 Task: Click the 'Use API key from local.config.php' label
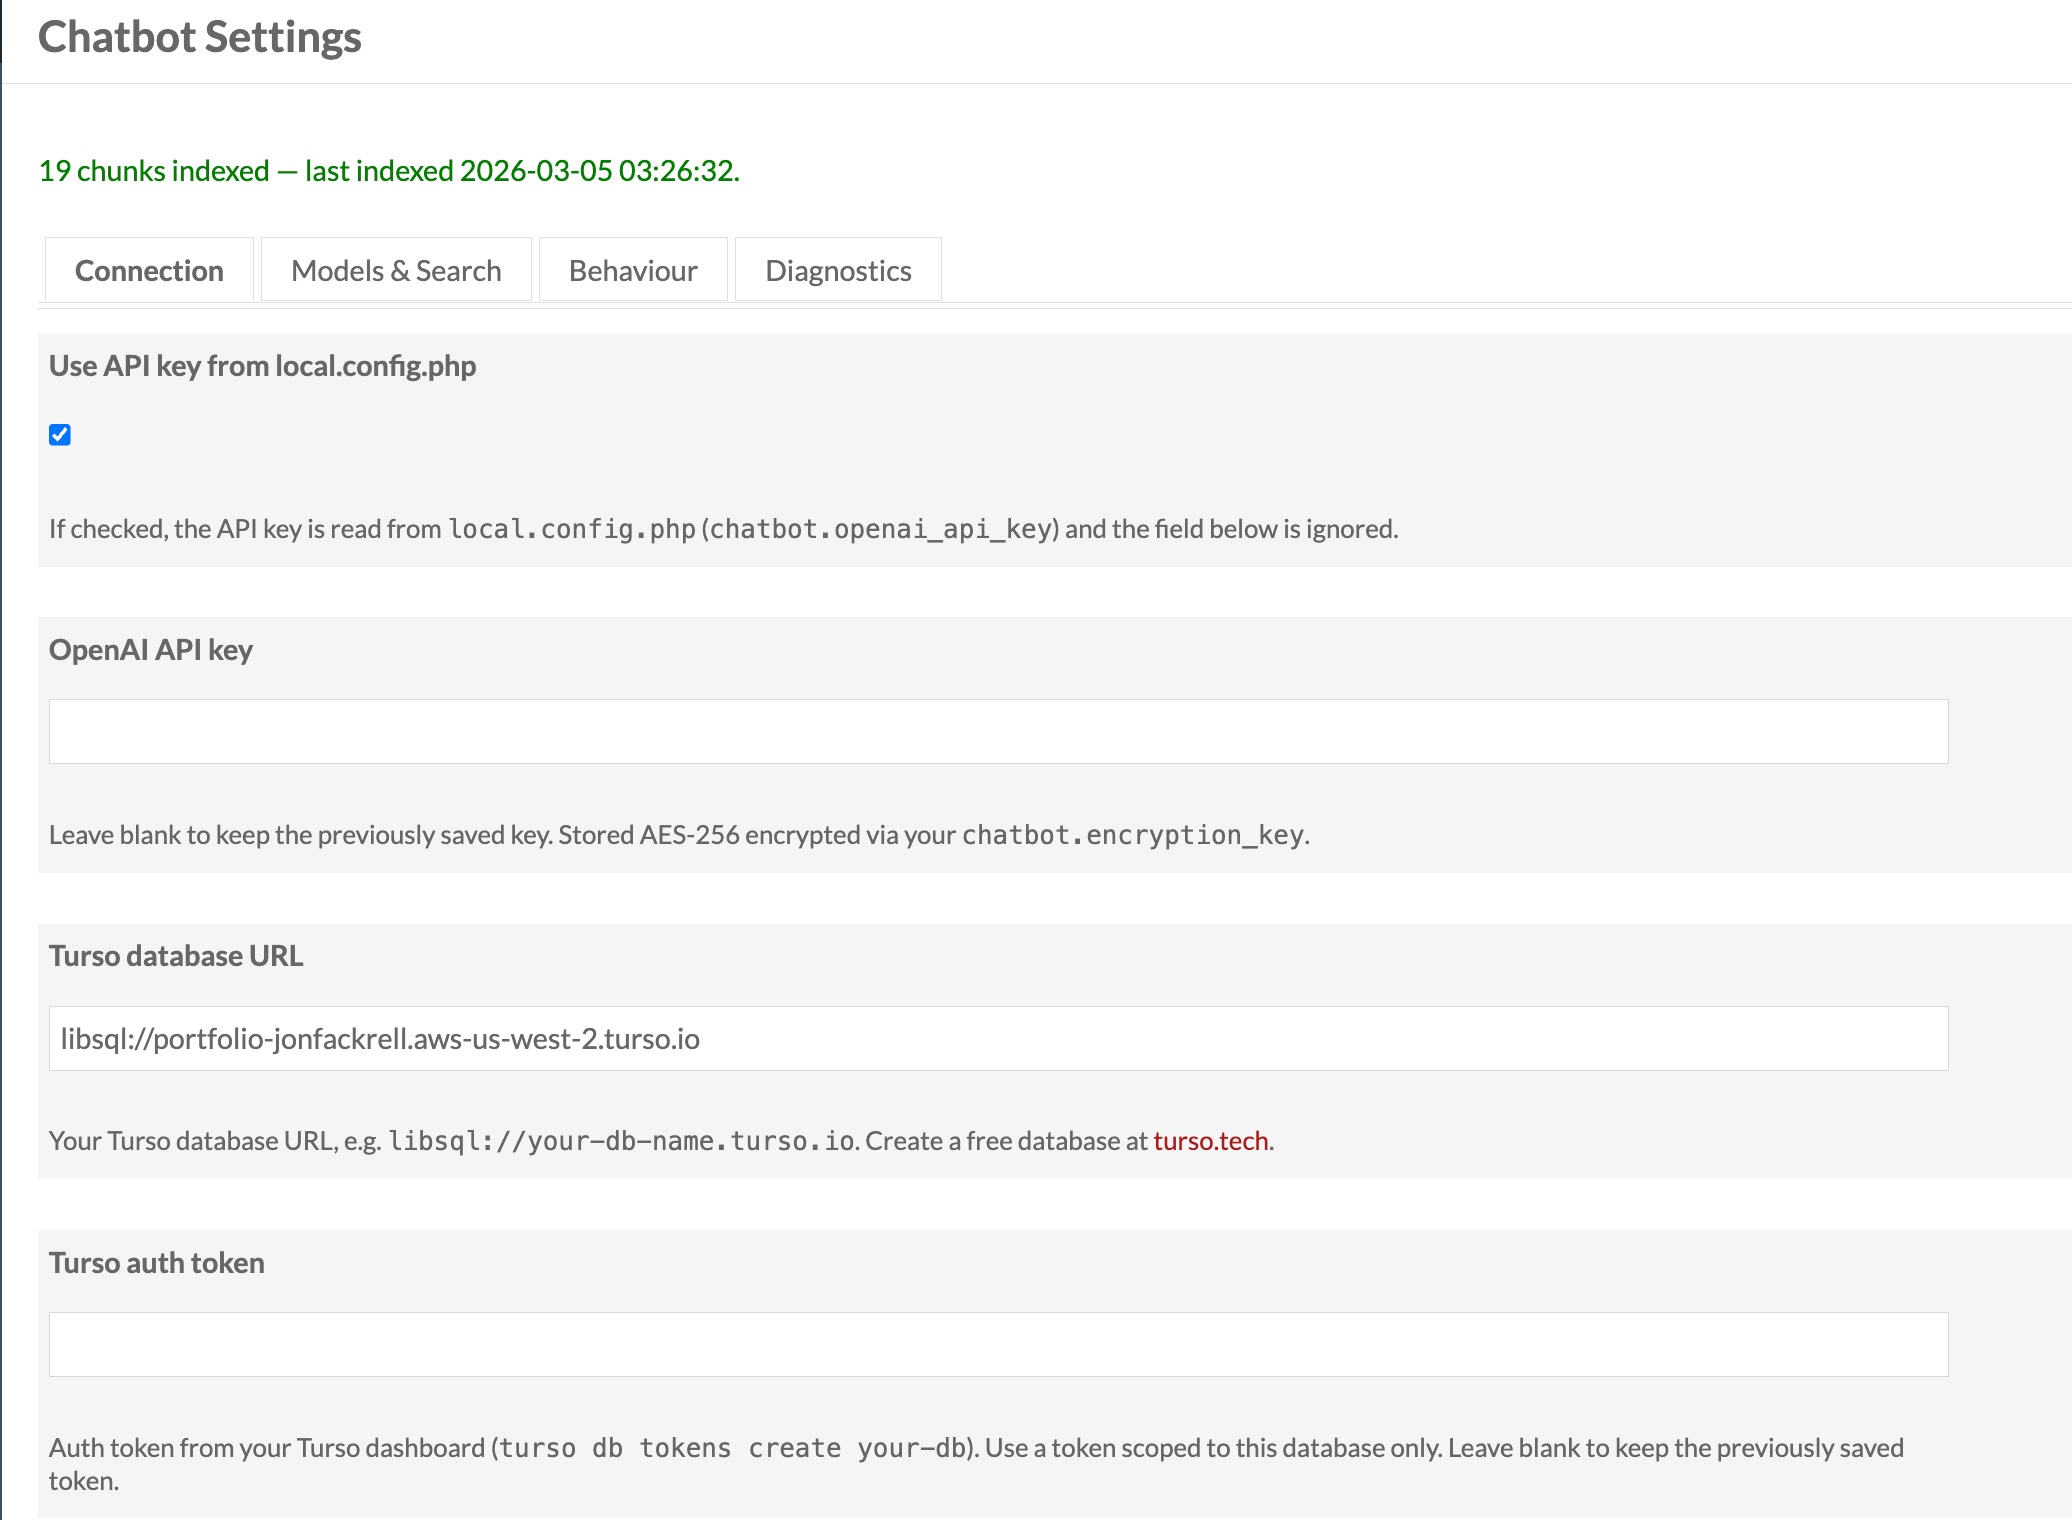pyautogui.click(x=262, y=366)
